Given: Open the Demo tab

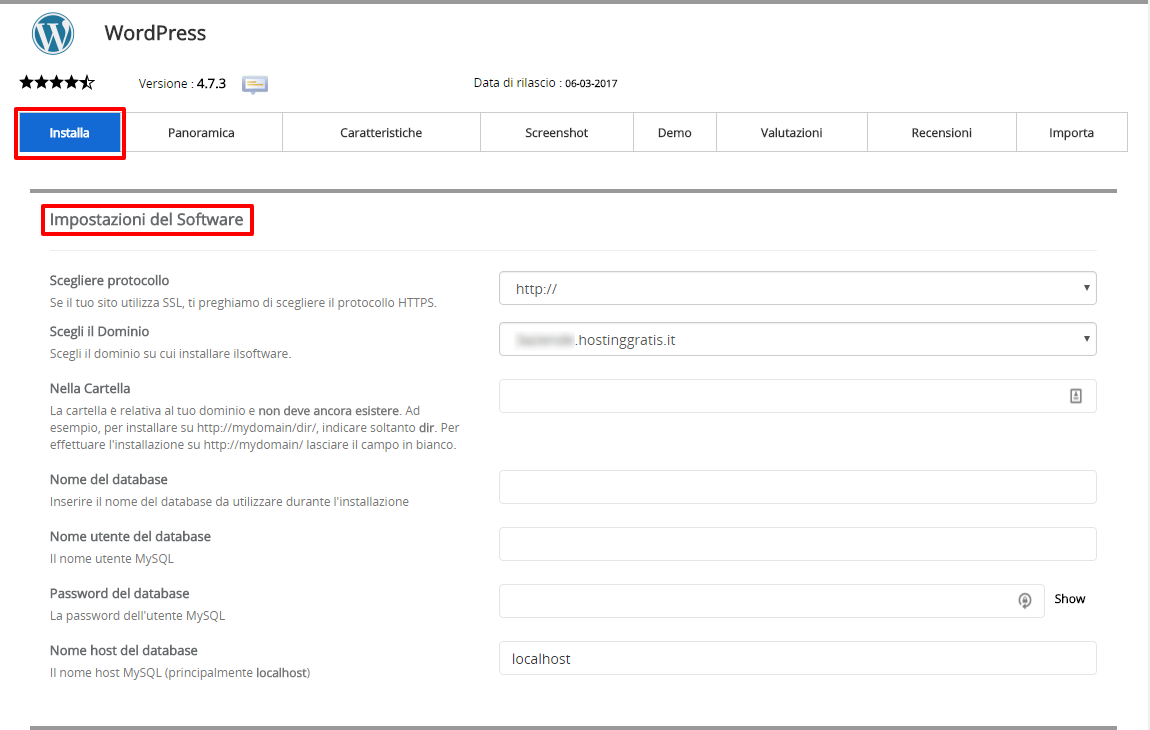Looking at the screenshot, I should coord(675,133).
